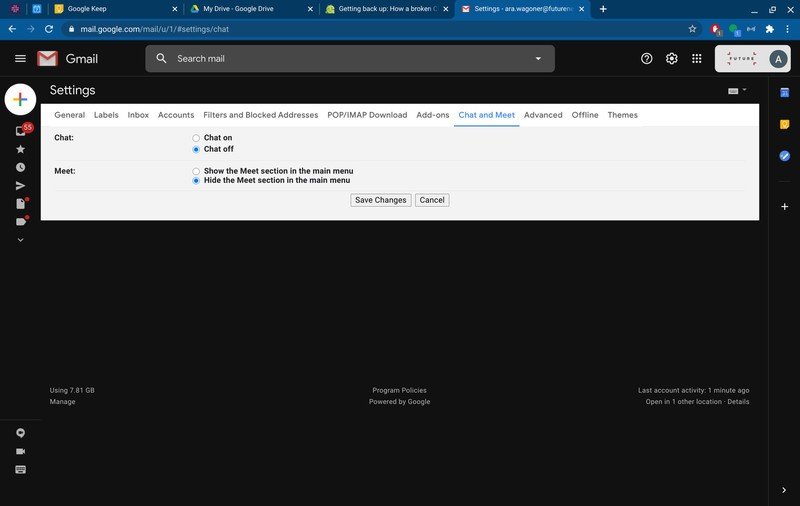The width and height of the screenshot is (800, 506).
Task: Open Snoozed clock icon
Action: click(x=20, y=167)
